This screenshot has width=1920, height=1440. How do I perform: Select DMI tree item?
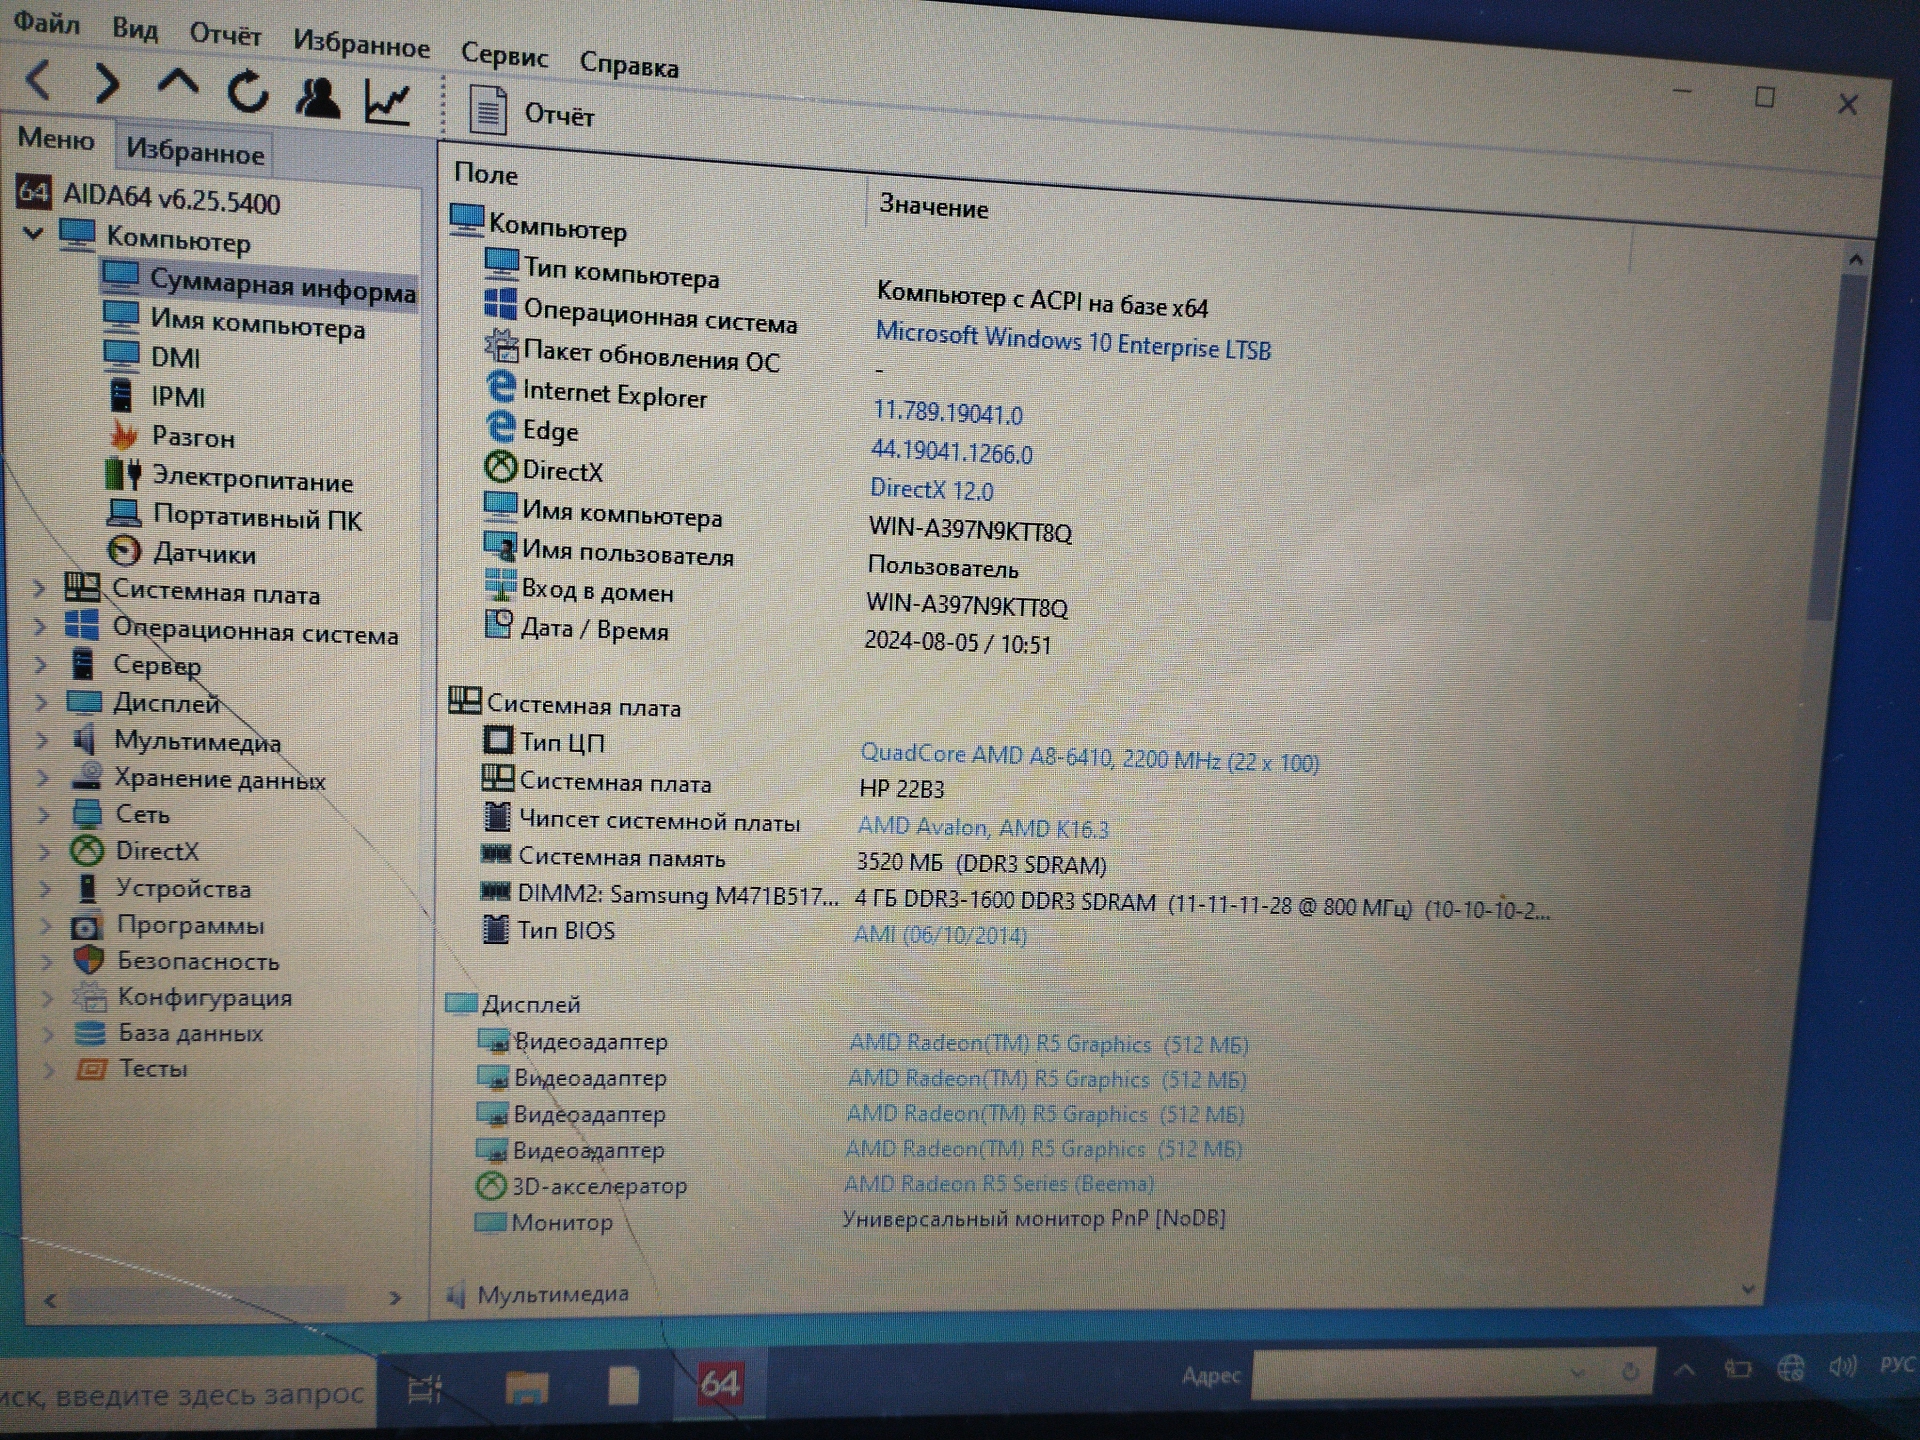176,357
